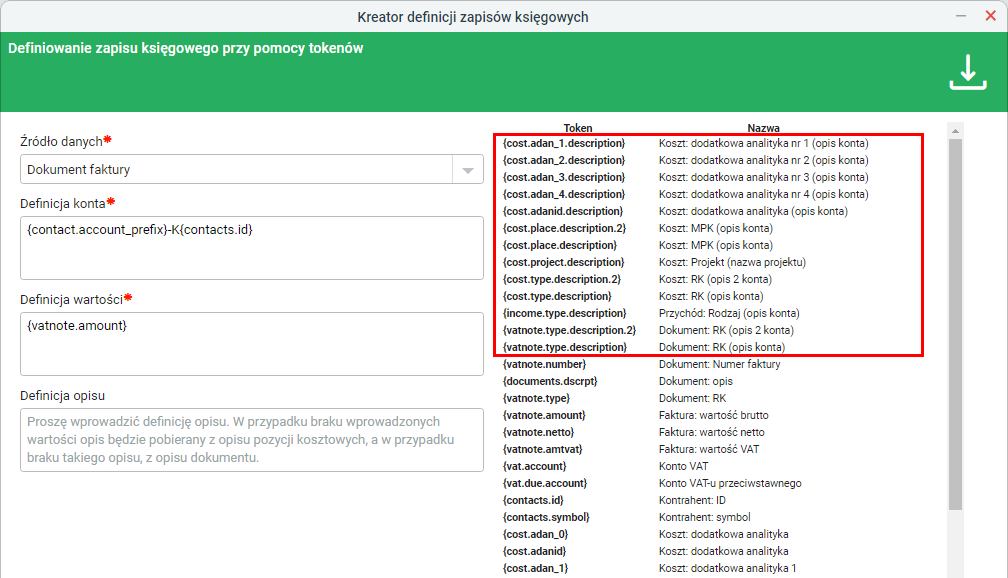Click into the Definicja konta text area

click(251, 248)
